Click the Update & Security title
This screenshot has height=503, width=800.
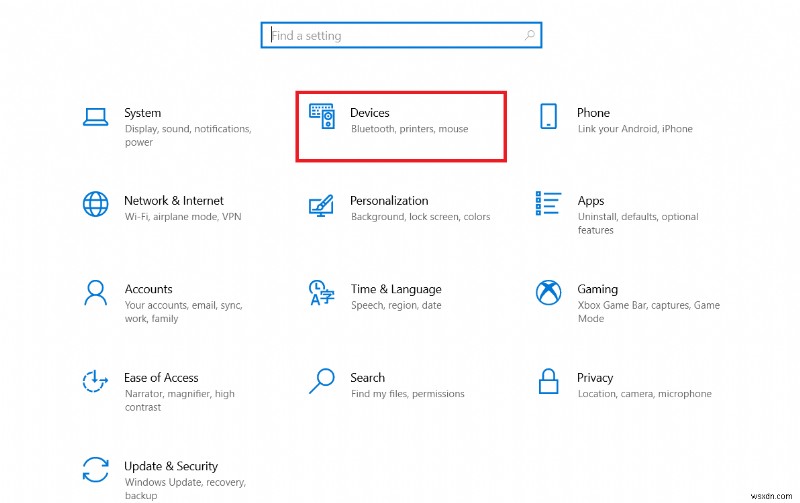click(x=171, y=466)
